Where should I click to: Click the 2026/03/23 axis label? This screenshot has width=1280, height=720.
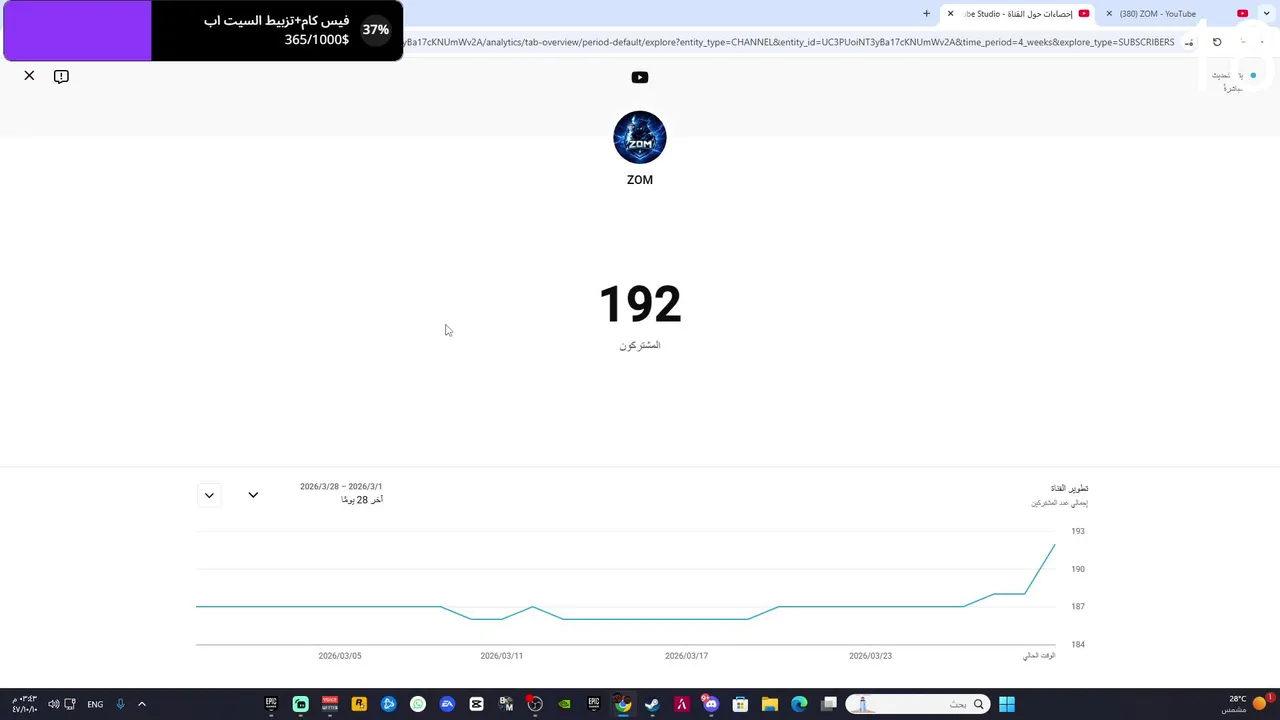pyautogui.click(x=870, y=656)
